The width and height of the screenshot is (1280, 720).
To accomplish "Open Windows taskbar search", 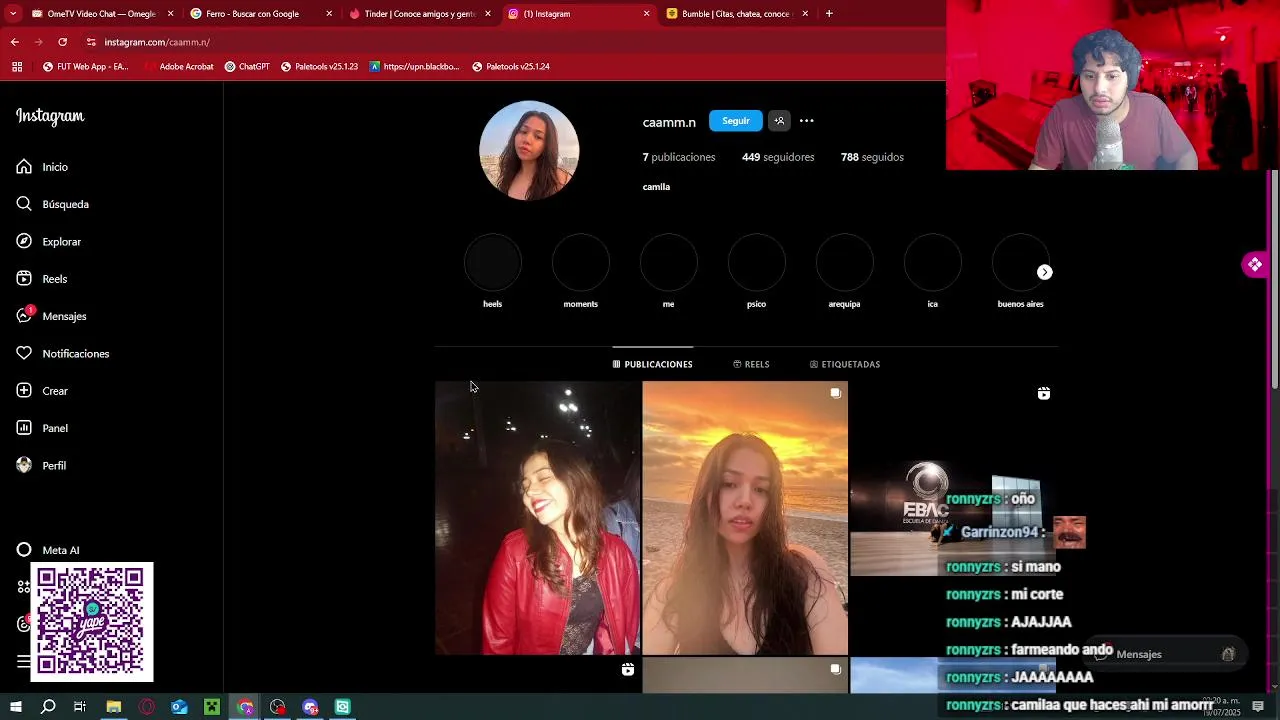I will [48, 707].
